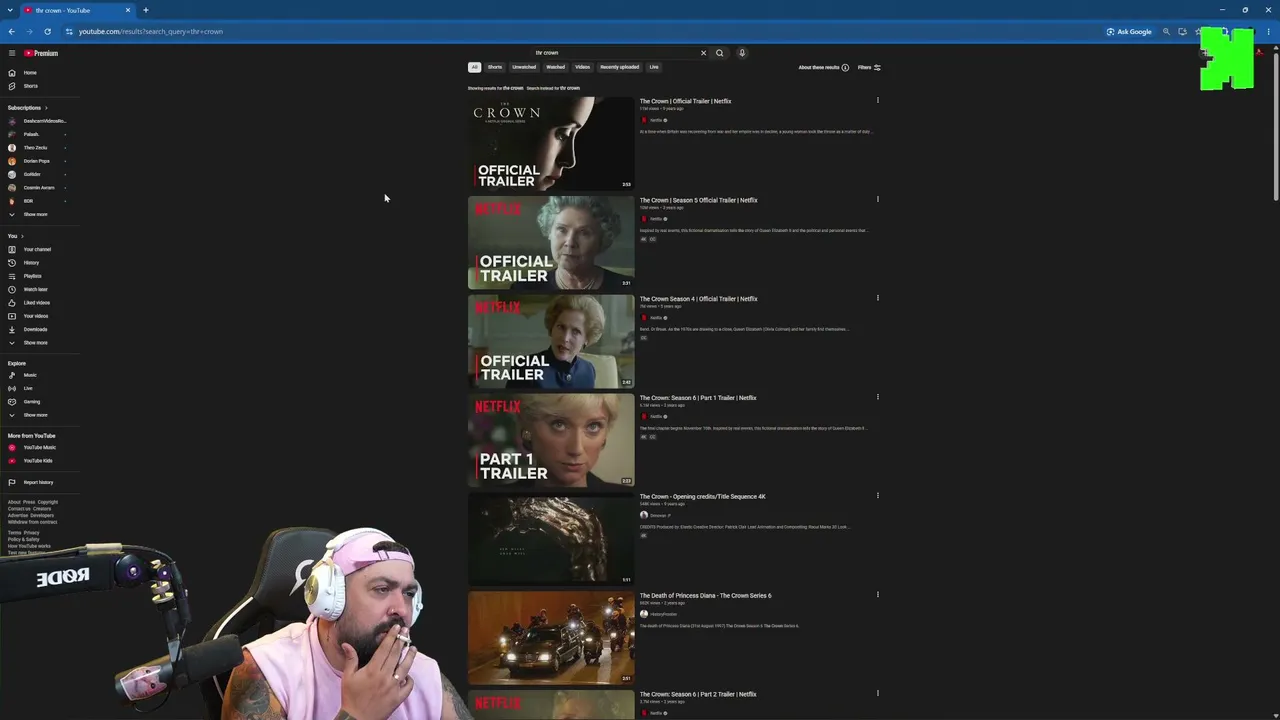Go to YouTube Premium home via logo
Screen dimensions: 1280x720
click(41, 53)
